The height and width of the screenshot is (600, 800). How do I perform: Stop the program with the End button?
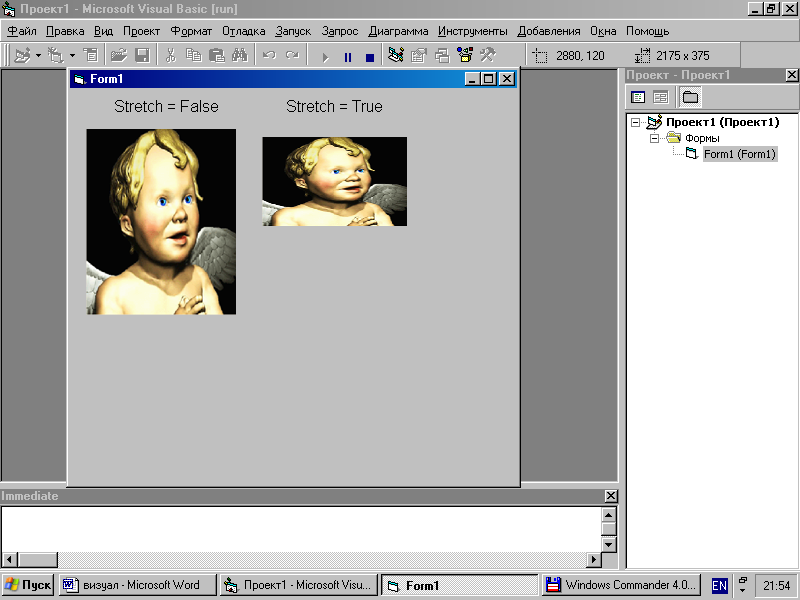pyautogui.click(x=370, y=57)
